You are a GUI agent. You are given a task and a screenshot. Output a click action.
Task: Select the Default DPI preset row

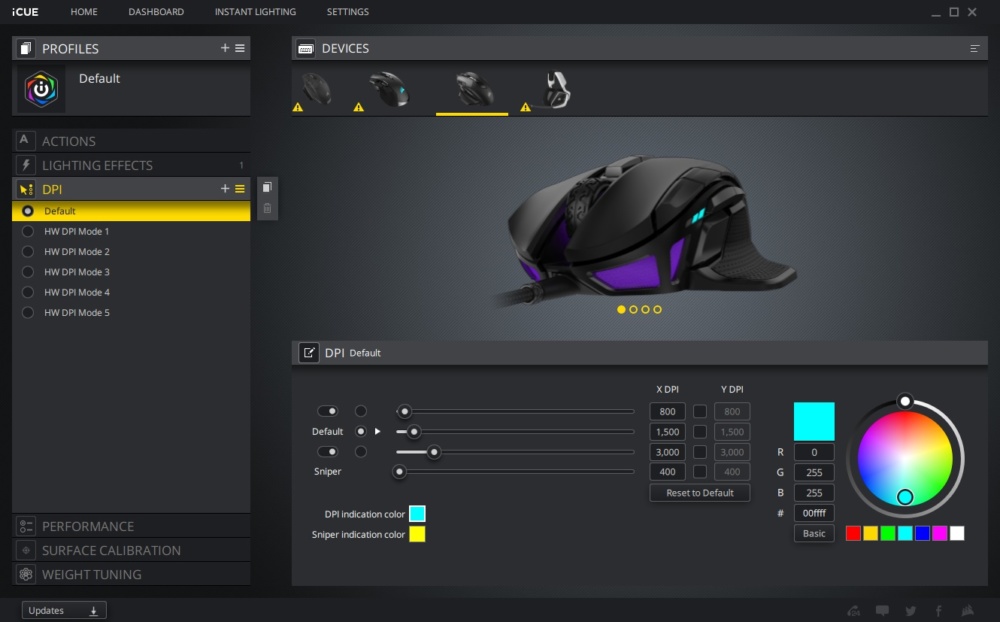[x=131, y=211]
